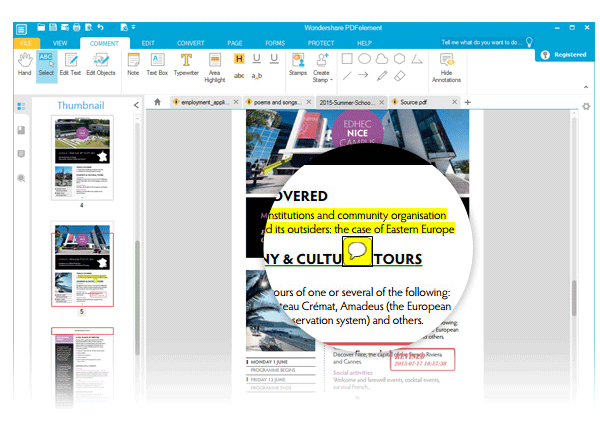This screenshot has width=600, height=448.
Task: Pick the Area Highlight tool
Action: 215,68
